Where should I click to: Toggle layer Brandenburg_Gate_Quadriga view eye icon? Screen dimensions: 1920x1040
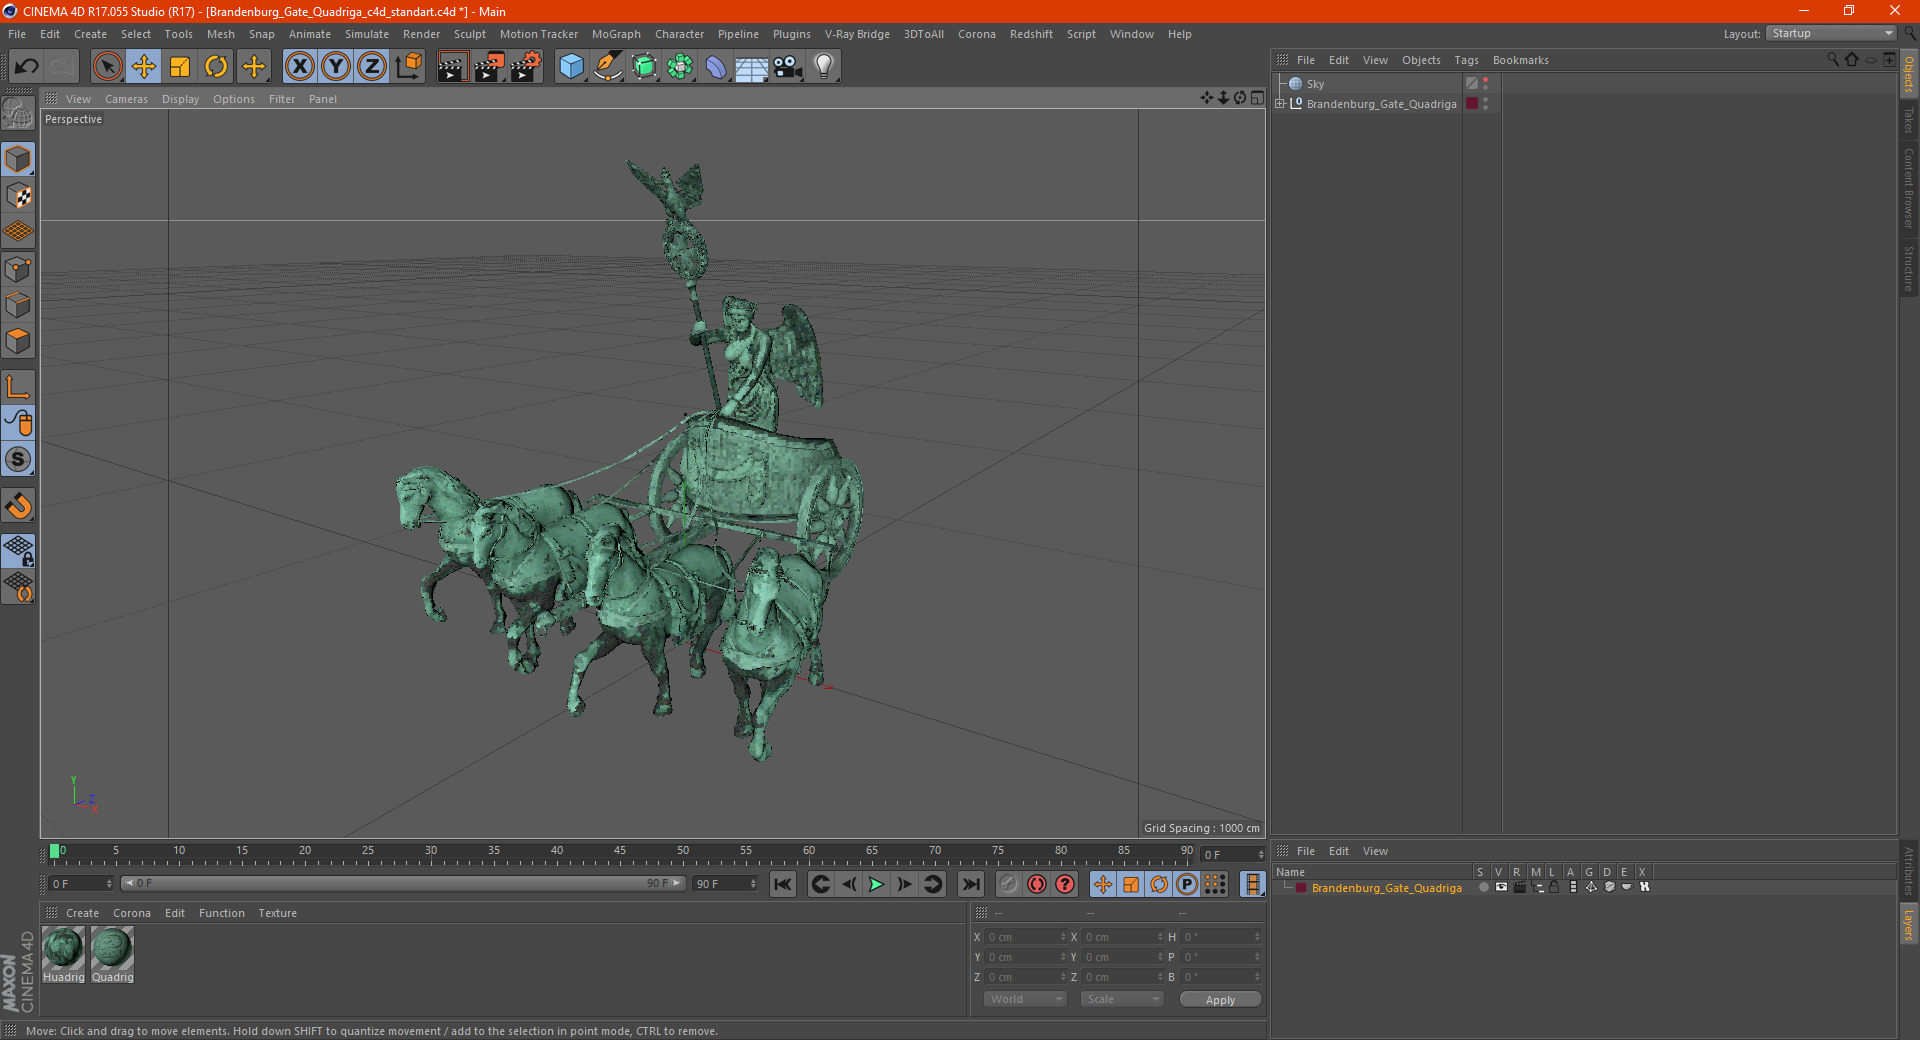[x=1501, y=887]
